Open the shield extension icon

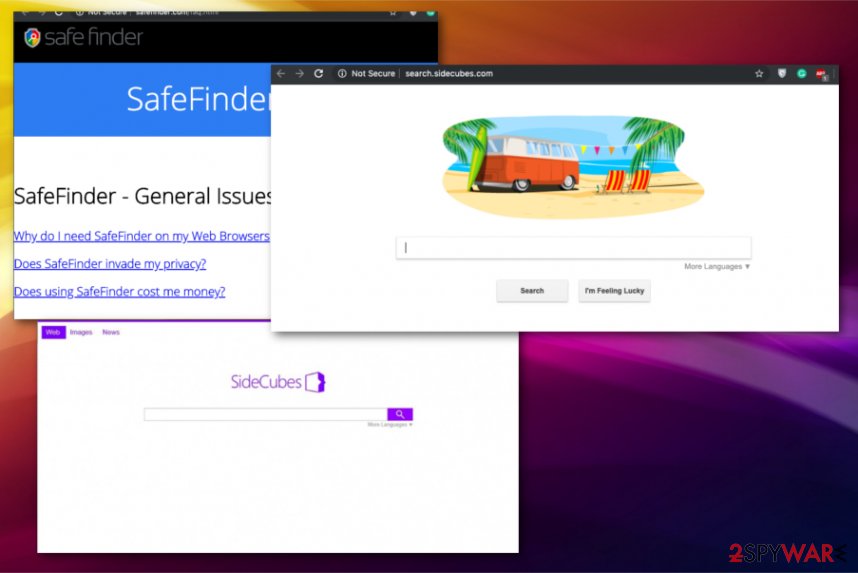[x=782, y=73]
